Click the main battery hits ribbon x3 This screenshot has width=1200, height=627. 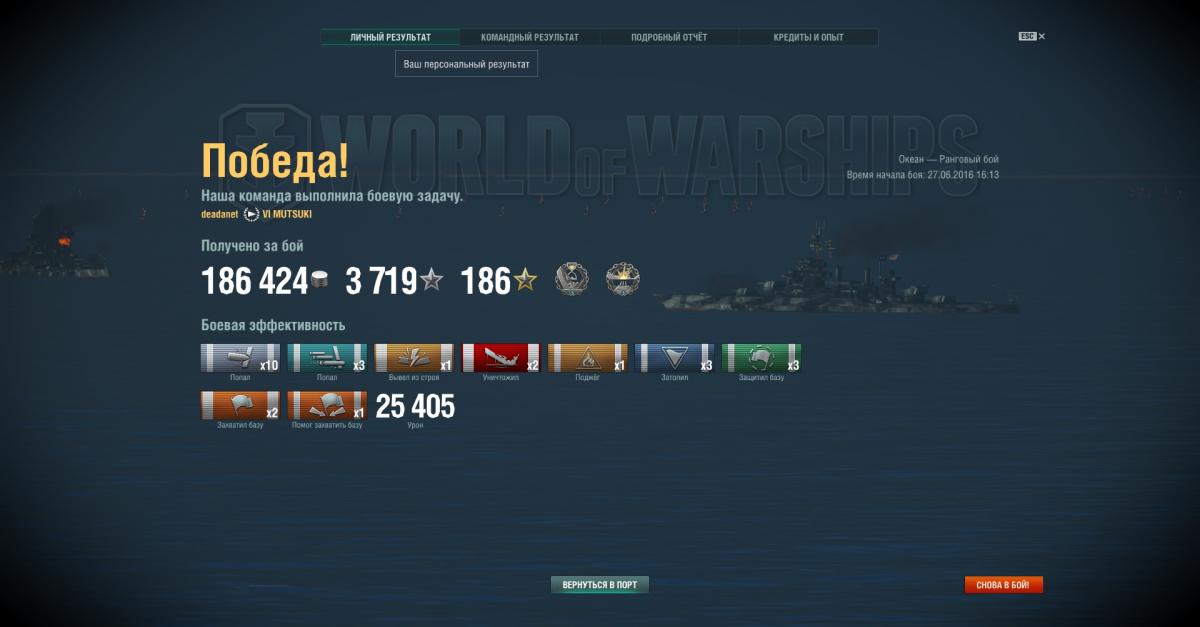click(x=327, y=358)
